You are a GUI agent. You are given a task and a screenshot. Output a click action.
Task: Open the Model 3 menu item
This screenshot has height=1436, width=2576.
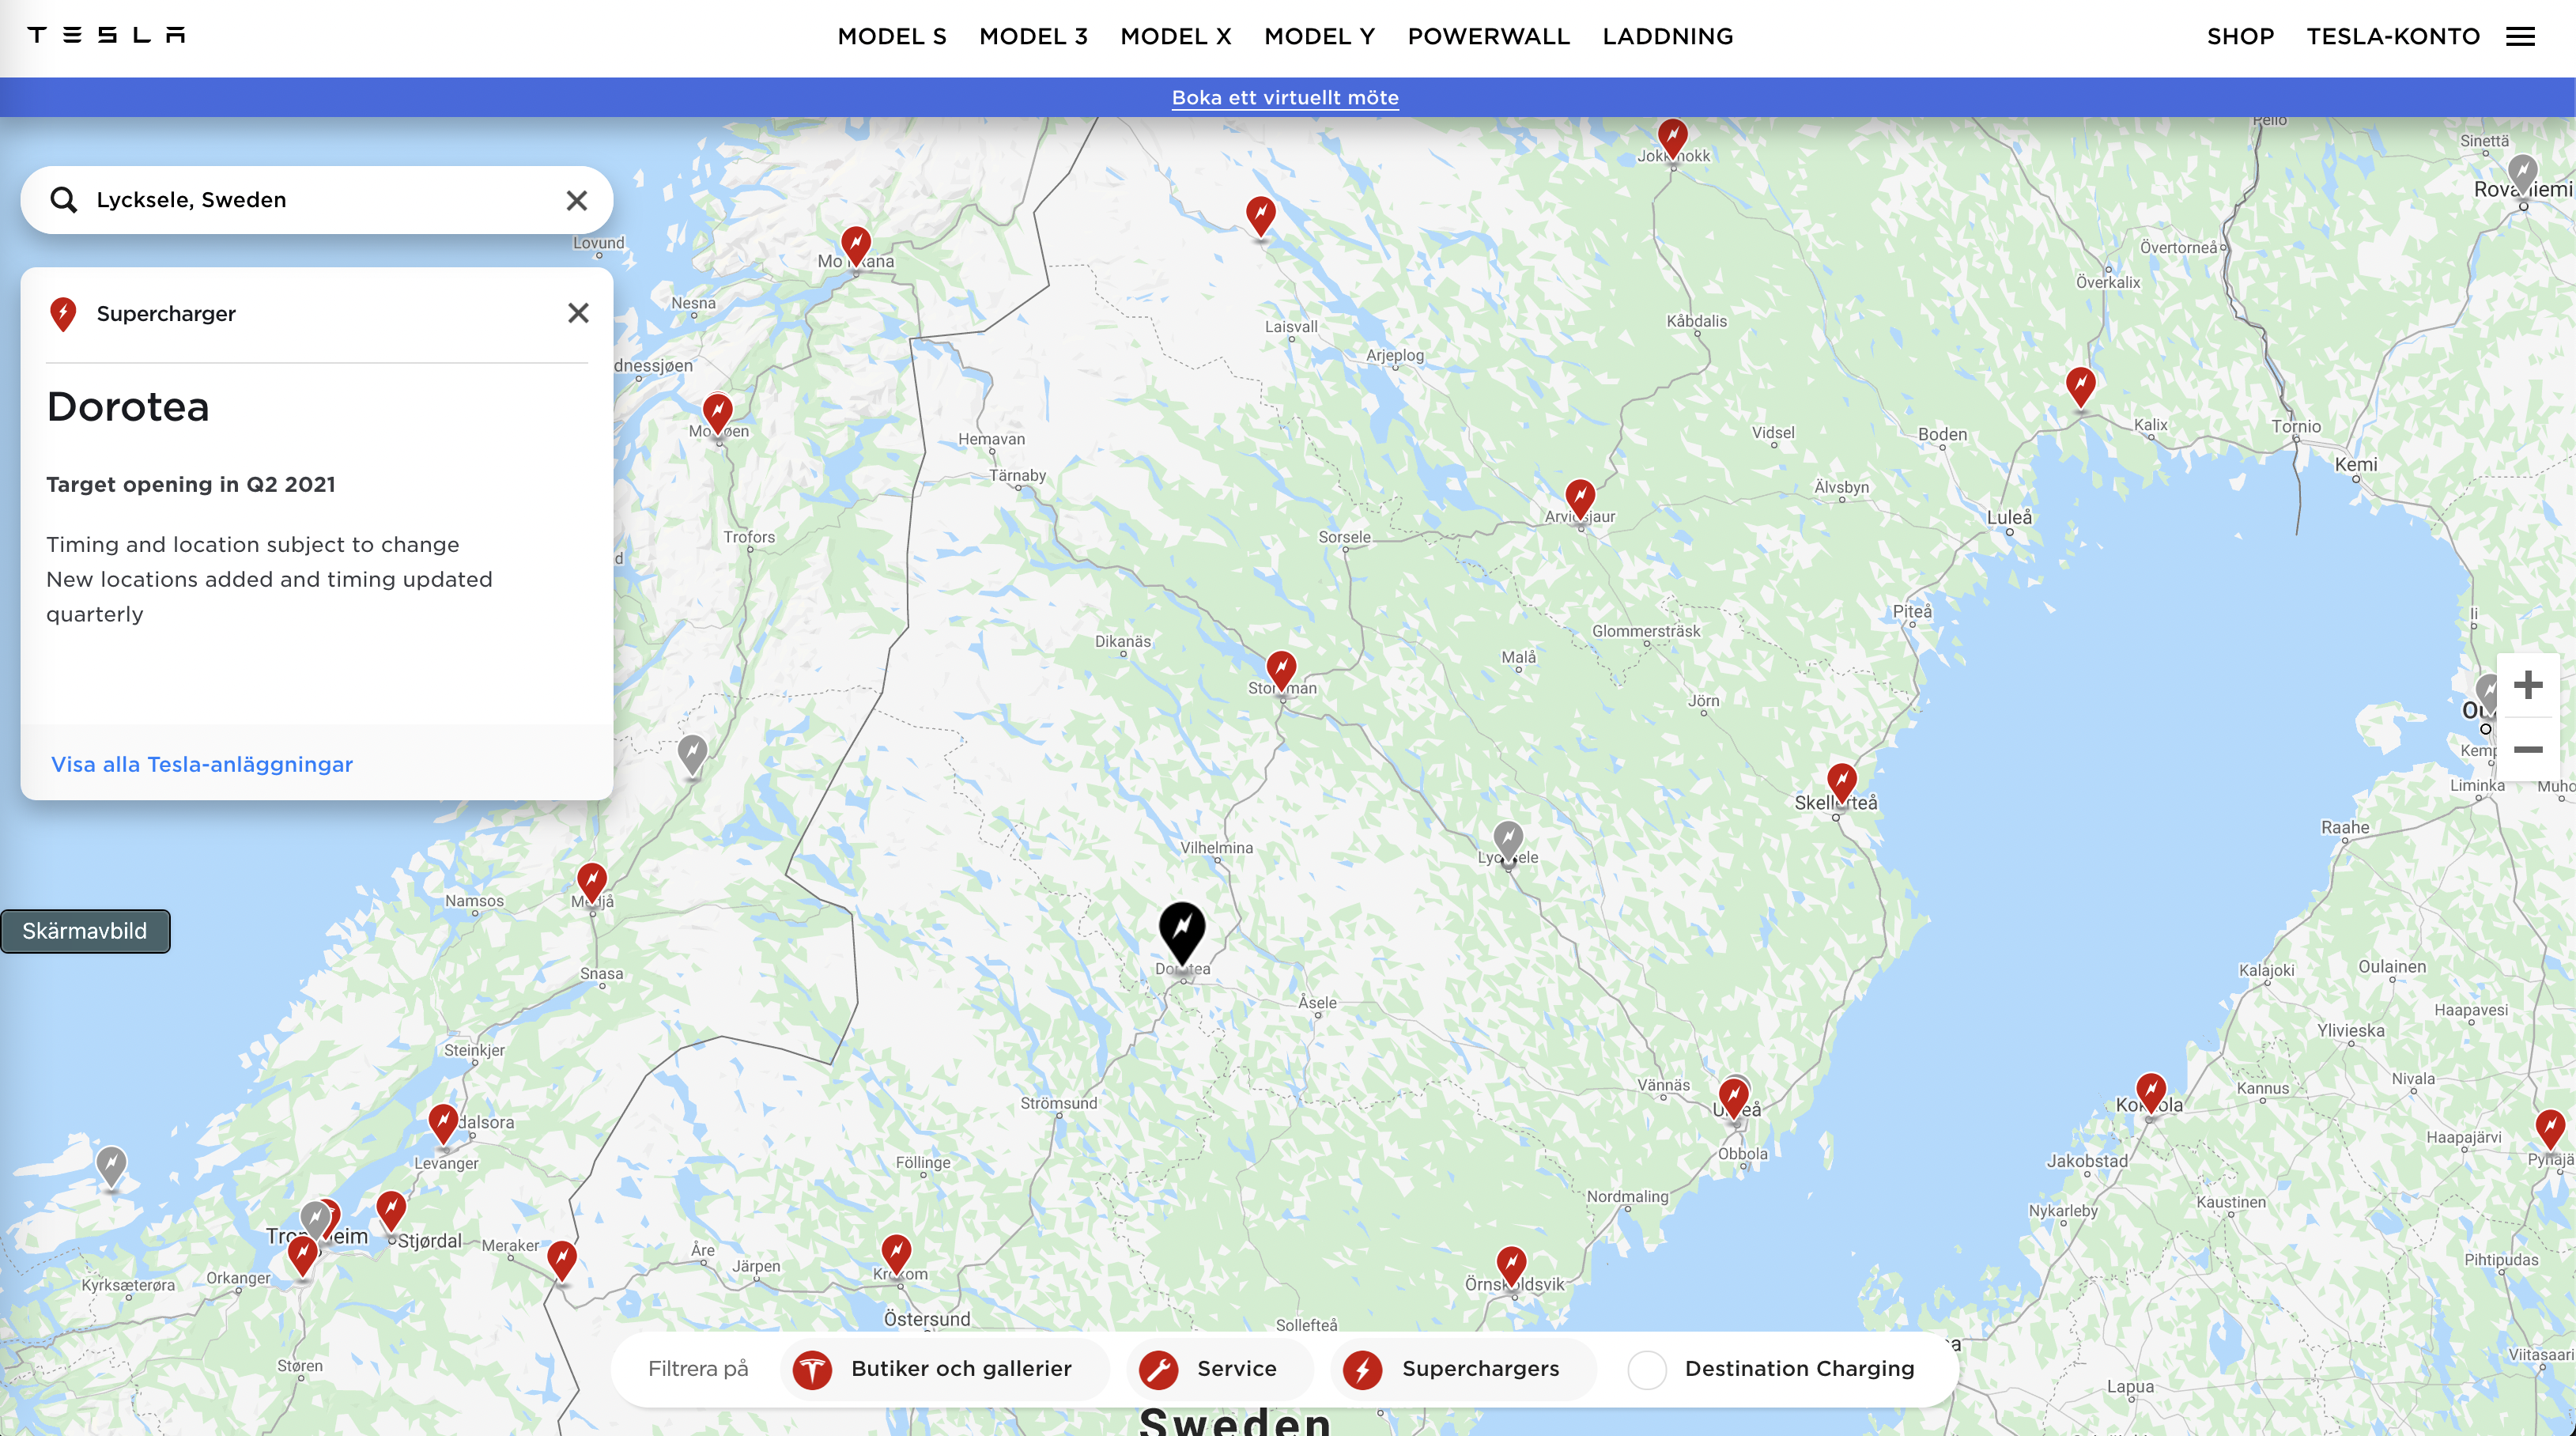point(1033,37)
